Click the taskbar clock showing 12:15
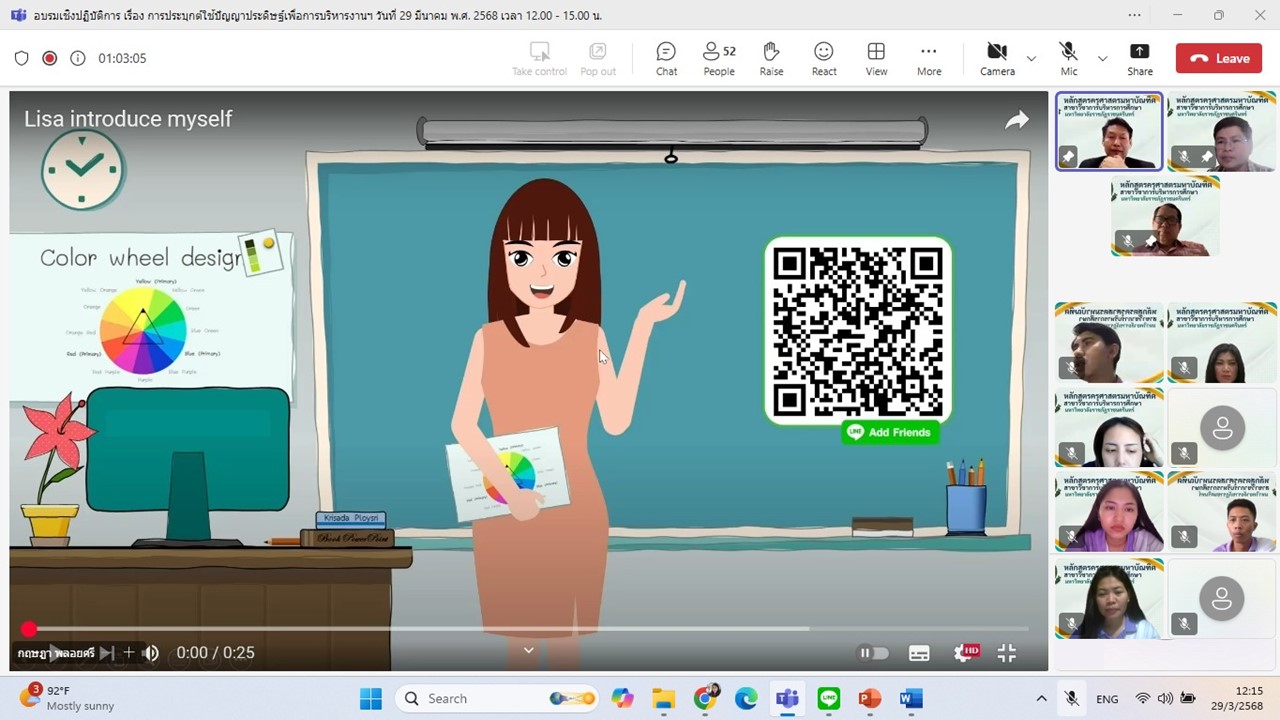Viewport: 1280px width, 720px height. pyautogui.click(x=1236, y=698)
